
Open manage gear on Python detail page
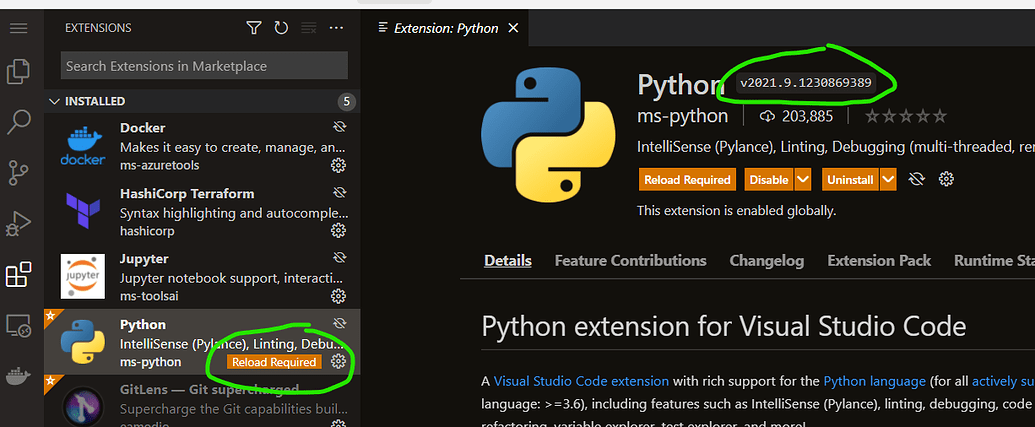coord(947,179)
